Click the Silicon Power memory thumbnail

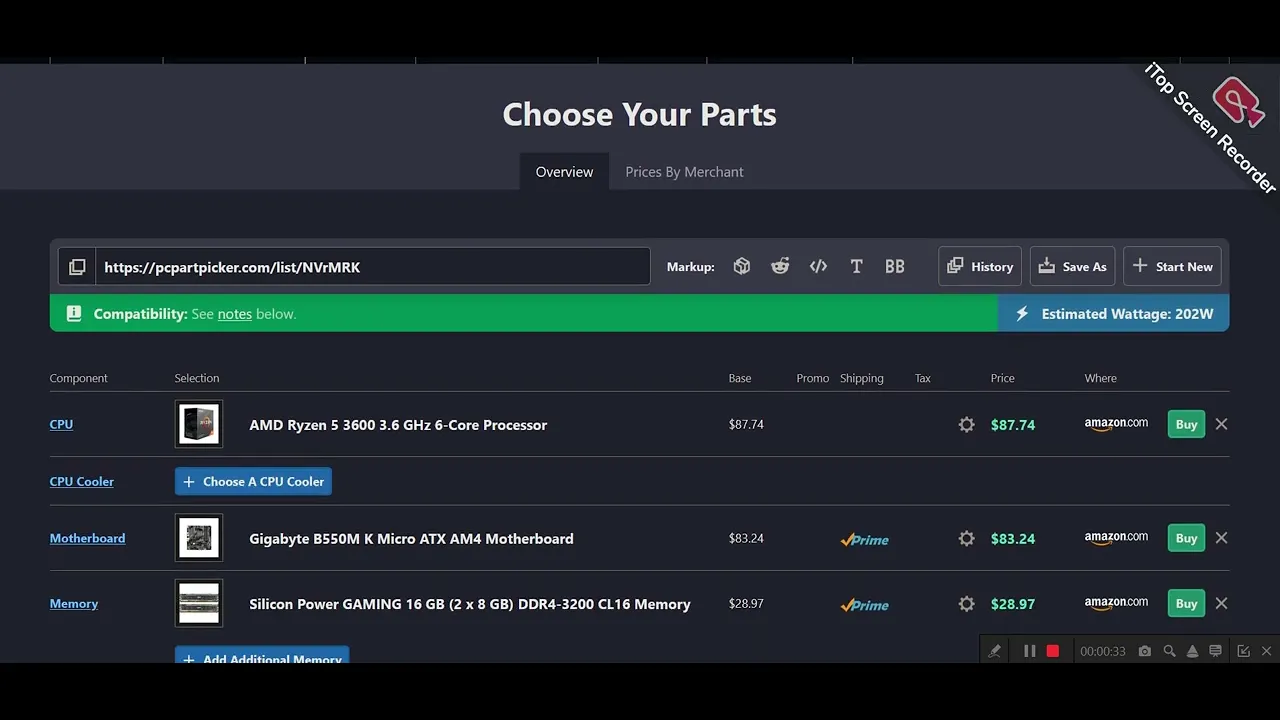click(x=199, y=603)
